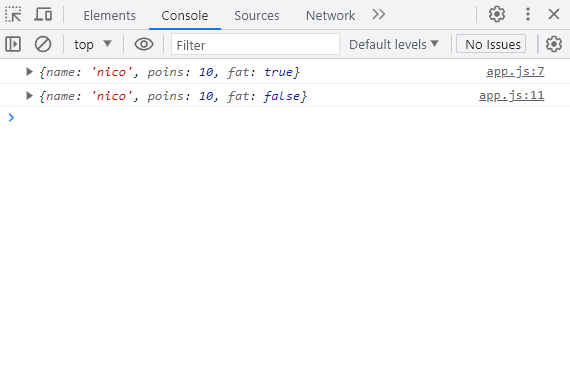Create a live expression with eye icon
The height and width of the screenshot is (366, 570).
click(x=144, y=44)
